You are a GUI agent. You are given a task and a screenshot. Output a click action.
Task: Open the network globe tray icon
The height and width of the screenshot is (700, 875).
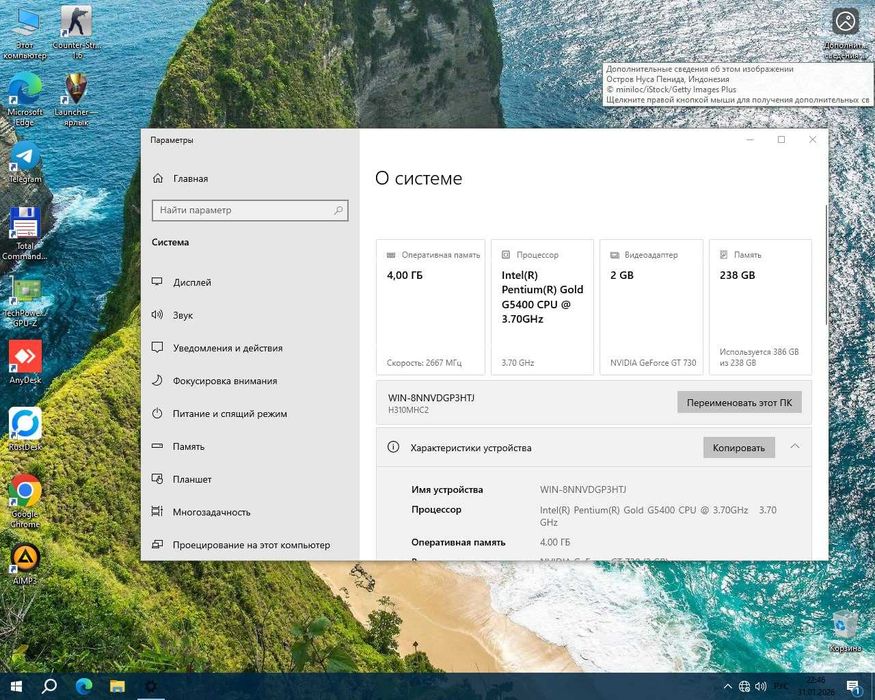pos(744,687)
